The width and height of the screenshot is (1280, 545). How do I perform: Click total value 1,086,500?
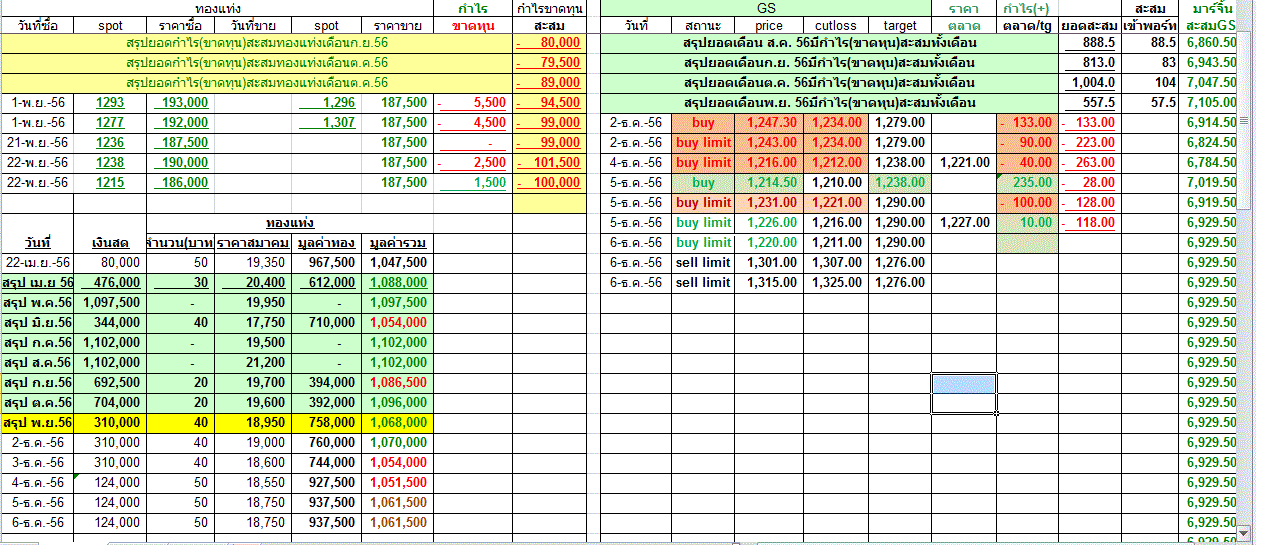(397, 383)
